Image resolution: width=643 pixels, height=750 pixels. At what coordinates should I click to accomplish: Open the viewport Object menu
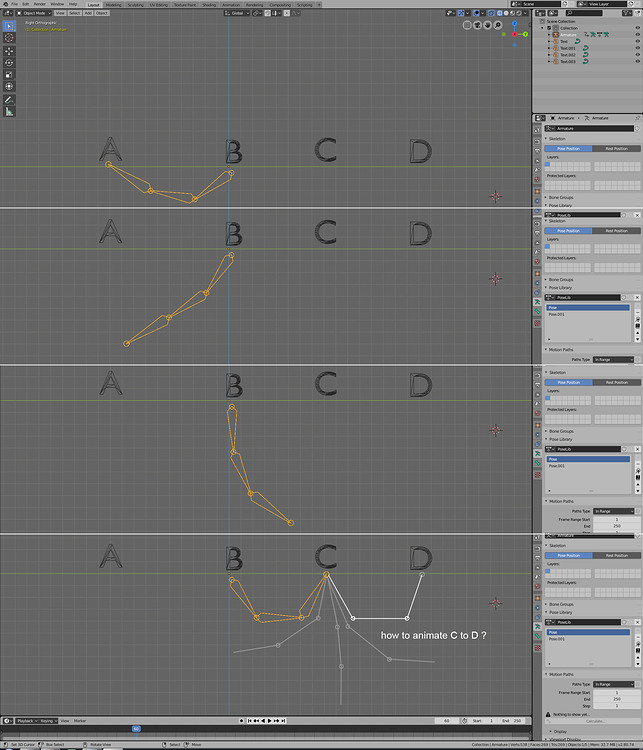click(x=101, y=13)
